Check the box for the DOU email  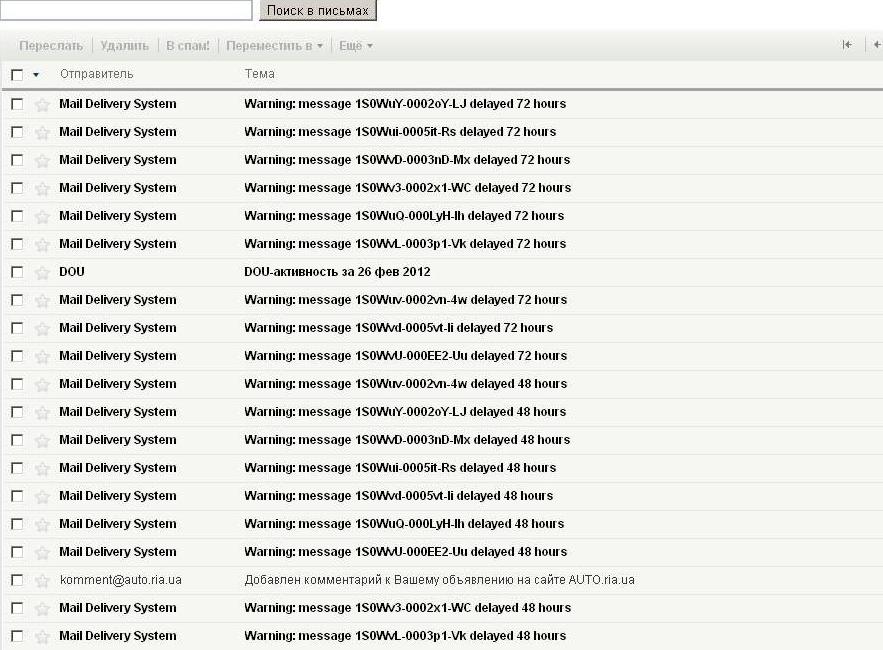coord(17,272)
